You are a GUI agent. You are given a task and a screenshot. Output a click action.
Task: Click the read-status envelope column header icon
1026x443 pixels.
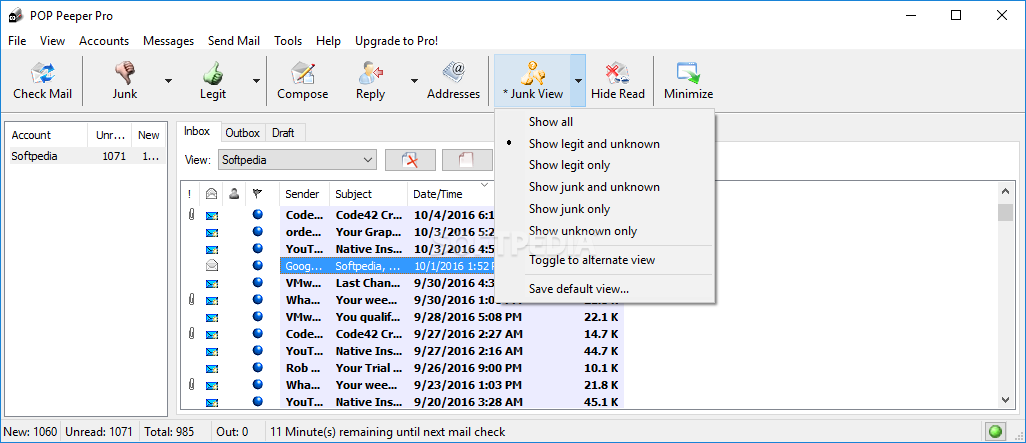coord(211,194)
